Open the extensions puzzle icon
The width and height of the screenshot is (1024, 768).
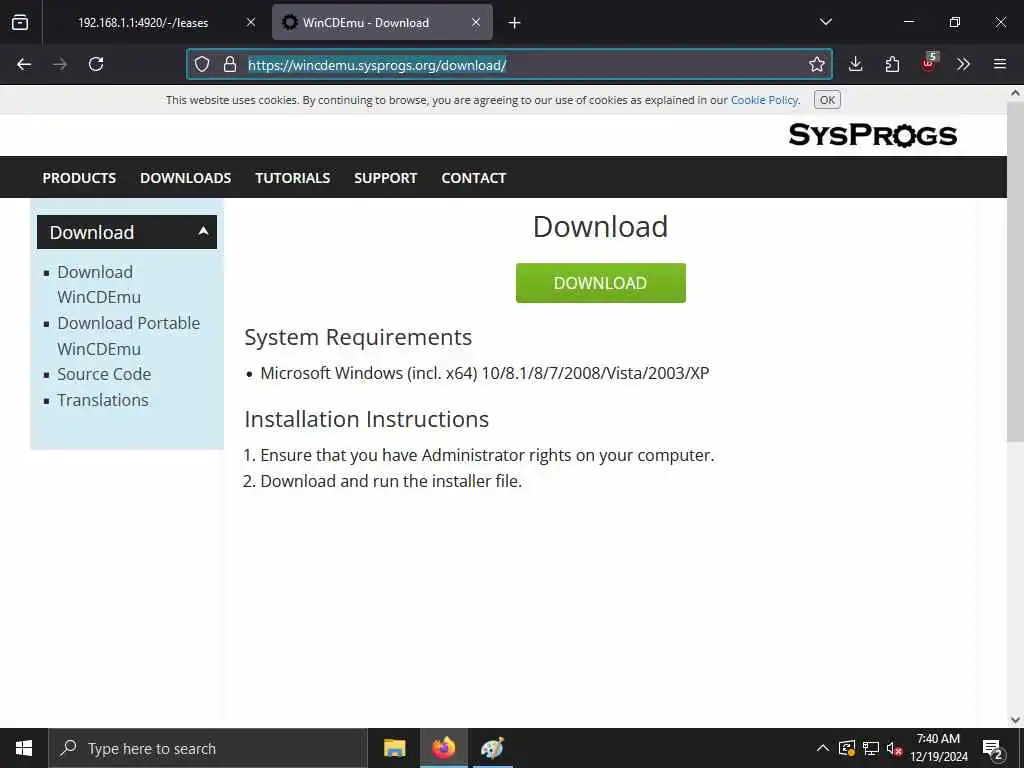[892, 64]
